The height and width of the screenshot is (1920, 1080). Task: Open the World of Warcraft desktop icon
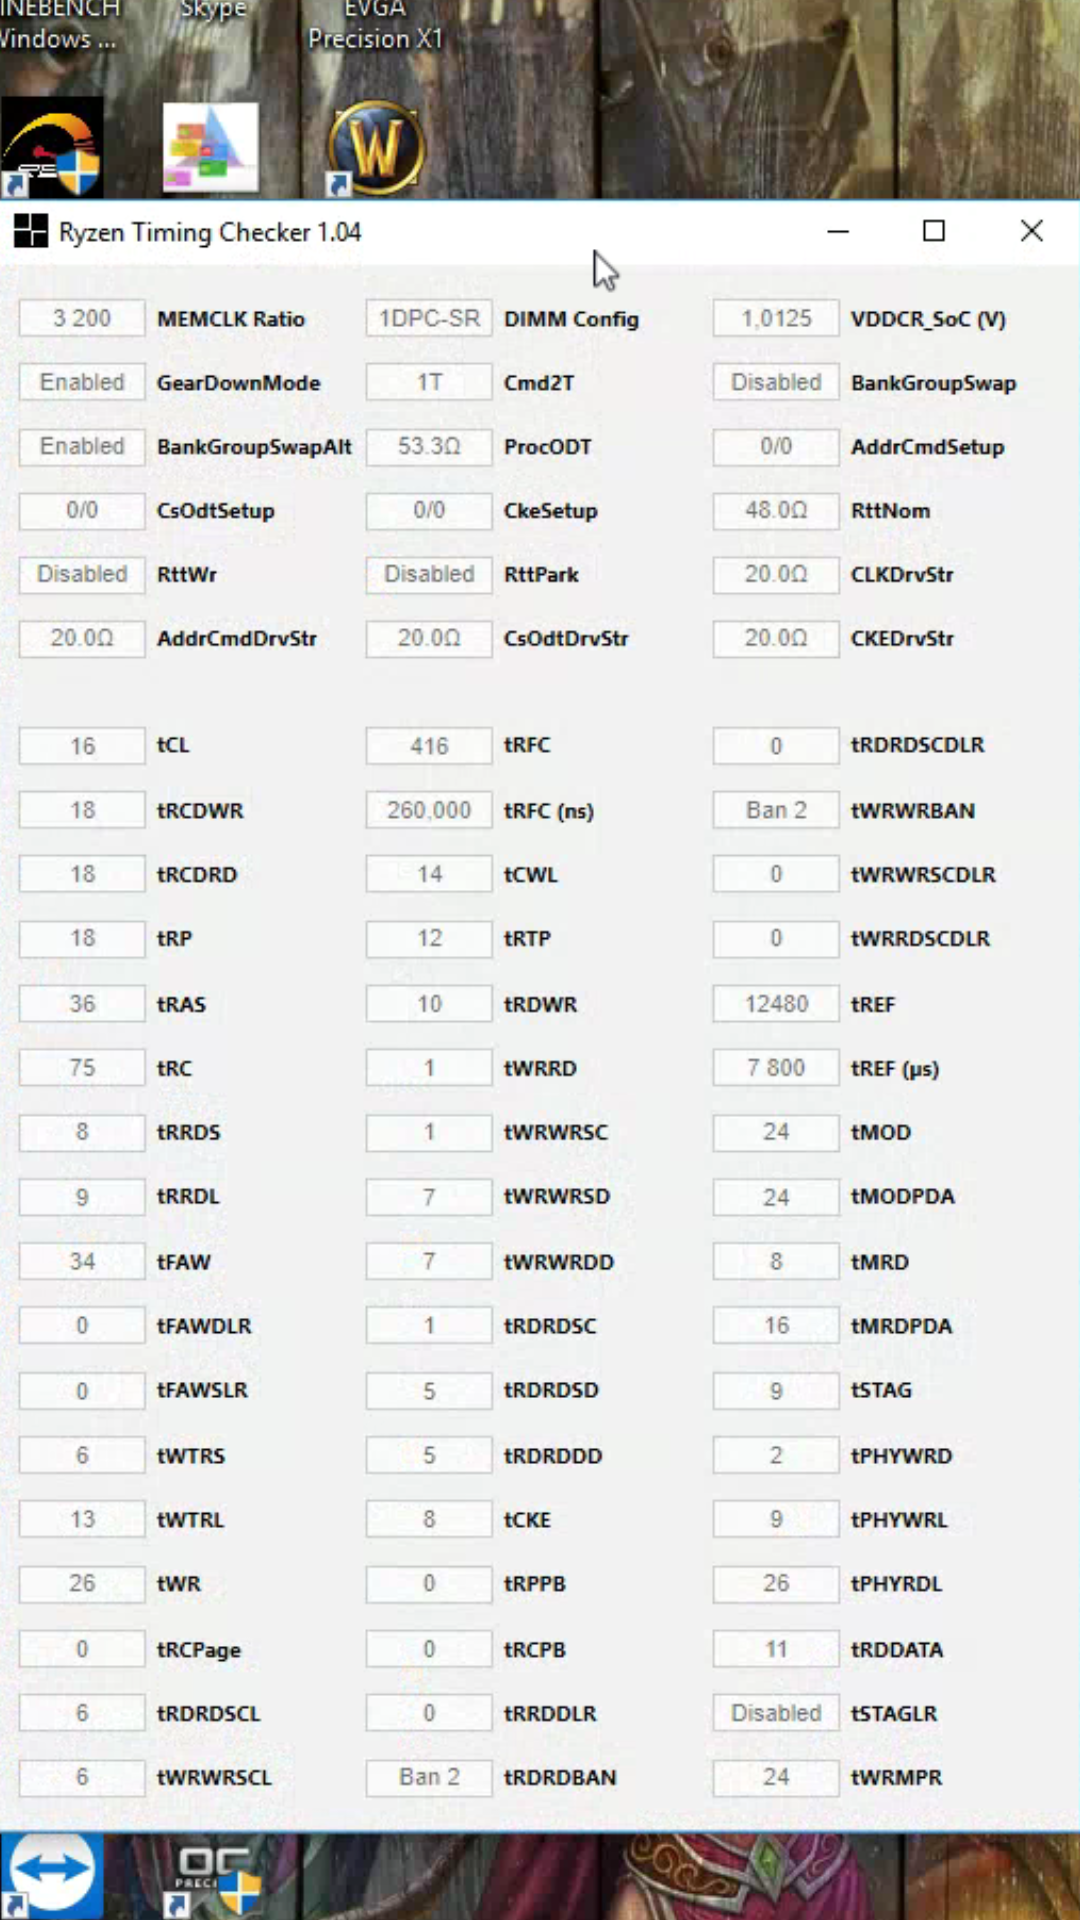pos(376,147)
